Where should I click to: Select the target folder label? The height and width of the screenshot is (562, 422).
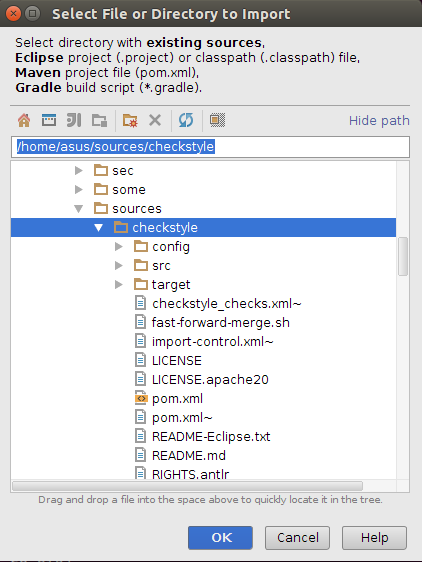[x=171, y=285]
